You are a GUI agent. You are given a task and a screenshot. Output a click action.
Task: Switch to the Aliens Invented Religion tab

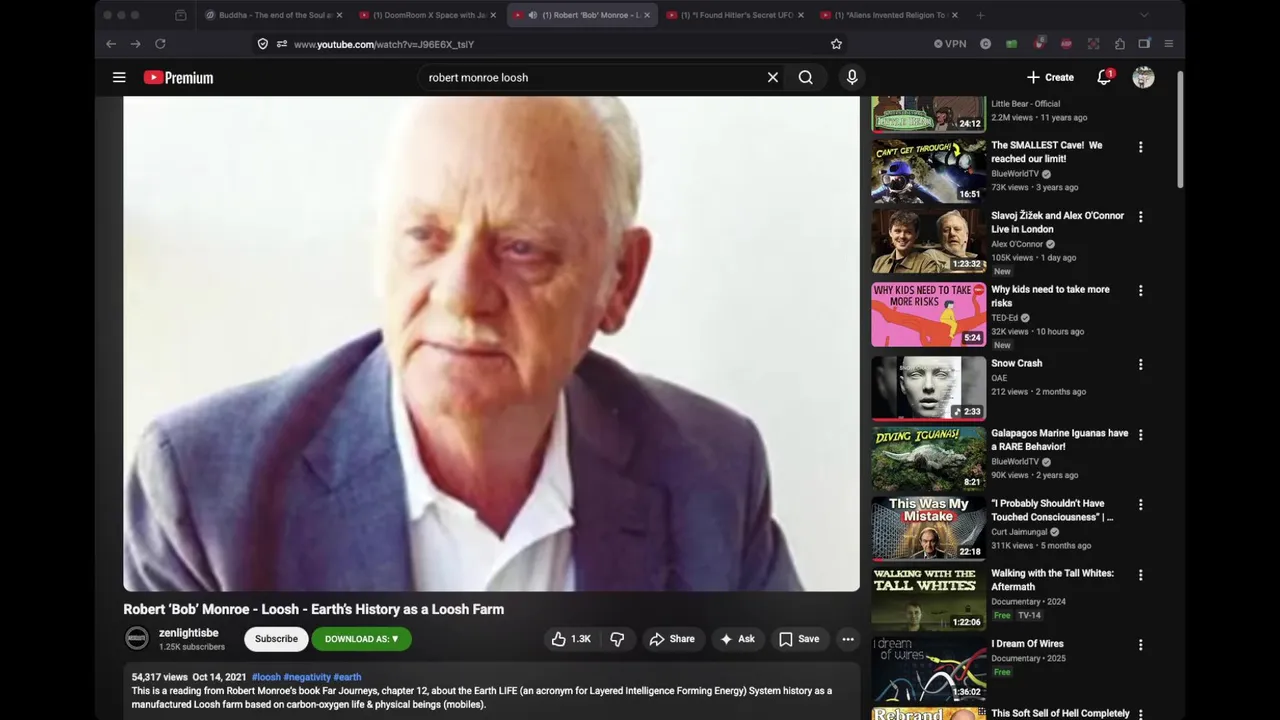(888, 15)
